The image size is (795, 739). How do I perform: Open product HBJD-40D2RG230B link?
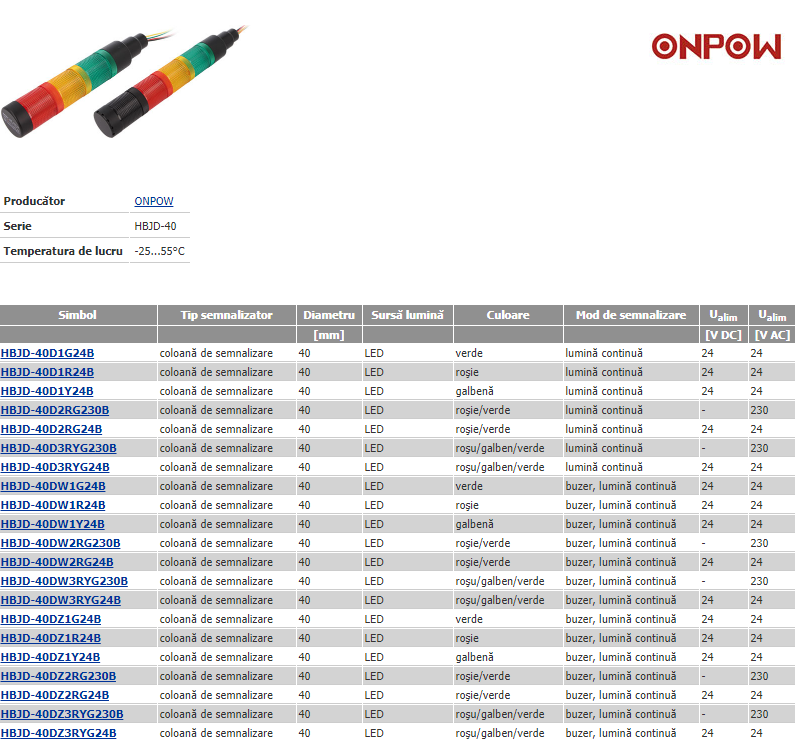coord(55,410)
